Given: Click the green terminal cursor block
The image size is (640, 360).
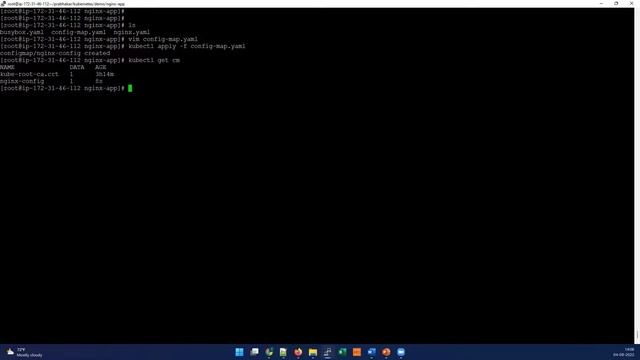Looking at the screenshot, I should pos(130,88).
